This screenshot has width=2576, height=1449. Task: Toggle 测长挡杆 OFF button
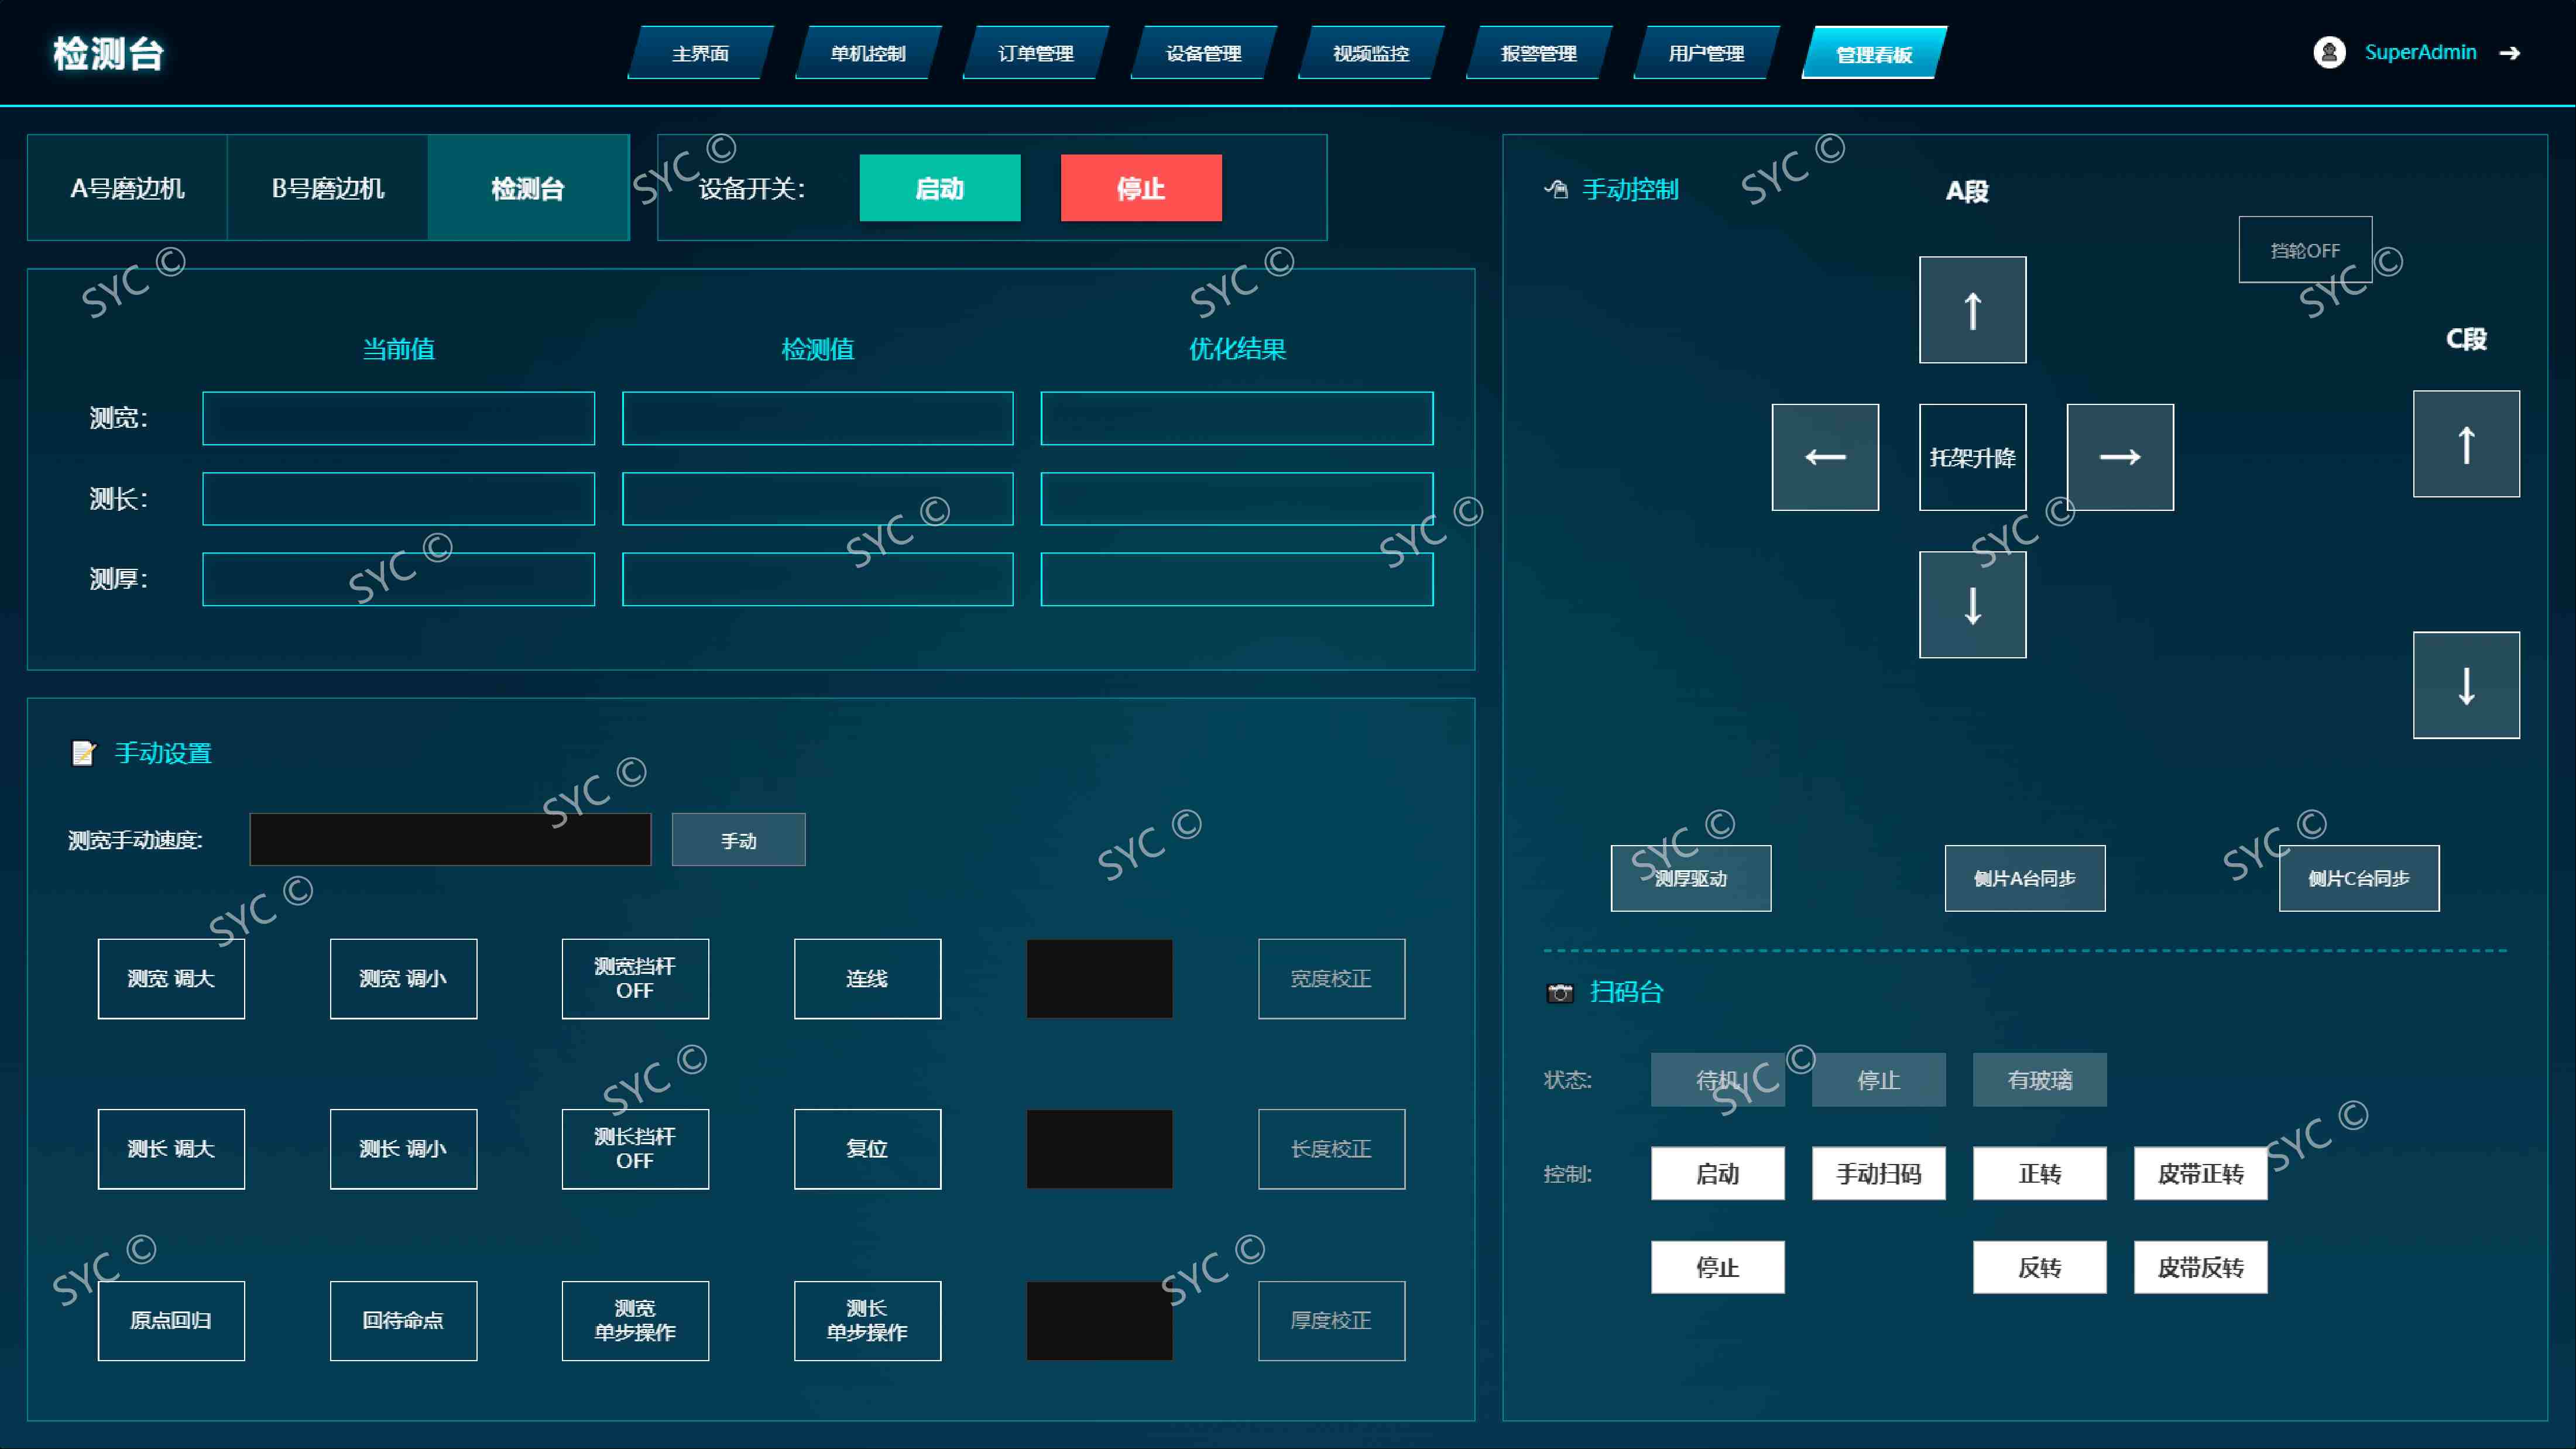(635, 1149)
